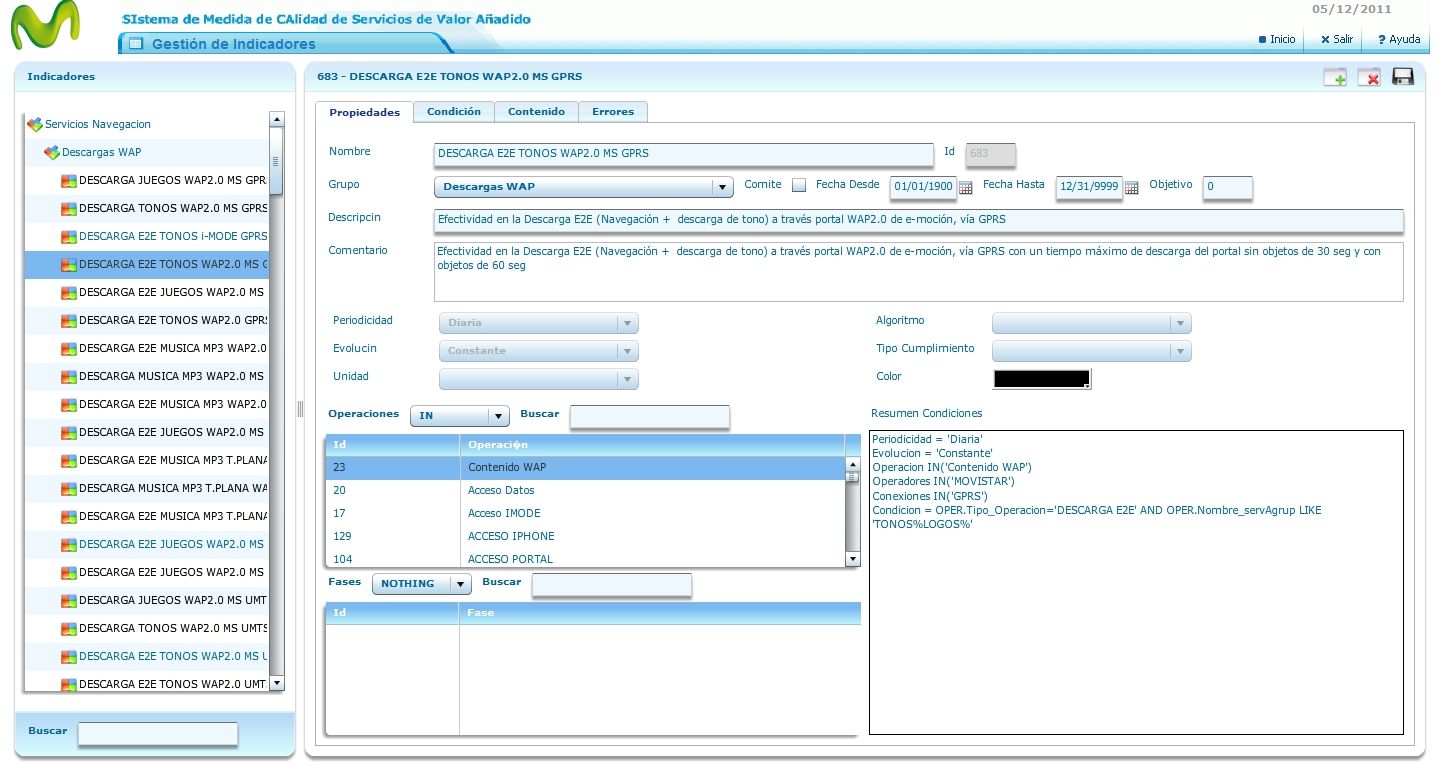Click the Servicios Navegacion folder icon

tap(35, 124)
